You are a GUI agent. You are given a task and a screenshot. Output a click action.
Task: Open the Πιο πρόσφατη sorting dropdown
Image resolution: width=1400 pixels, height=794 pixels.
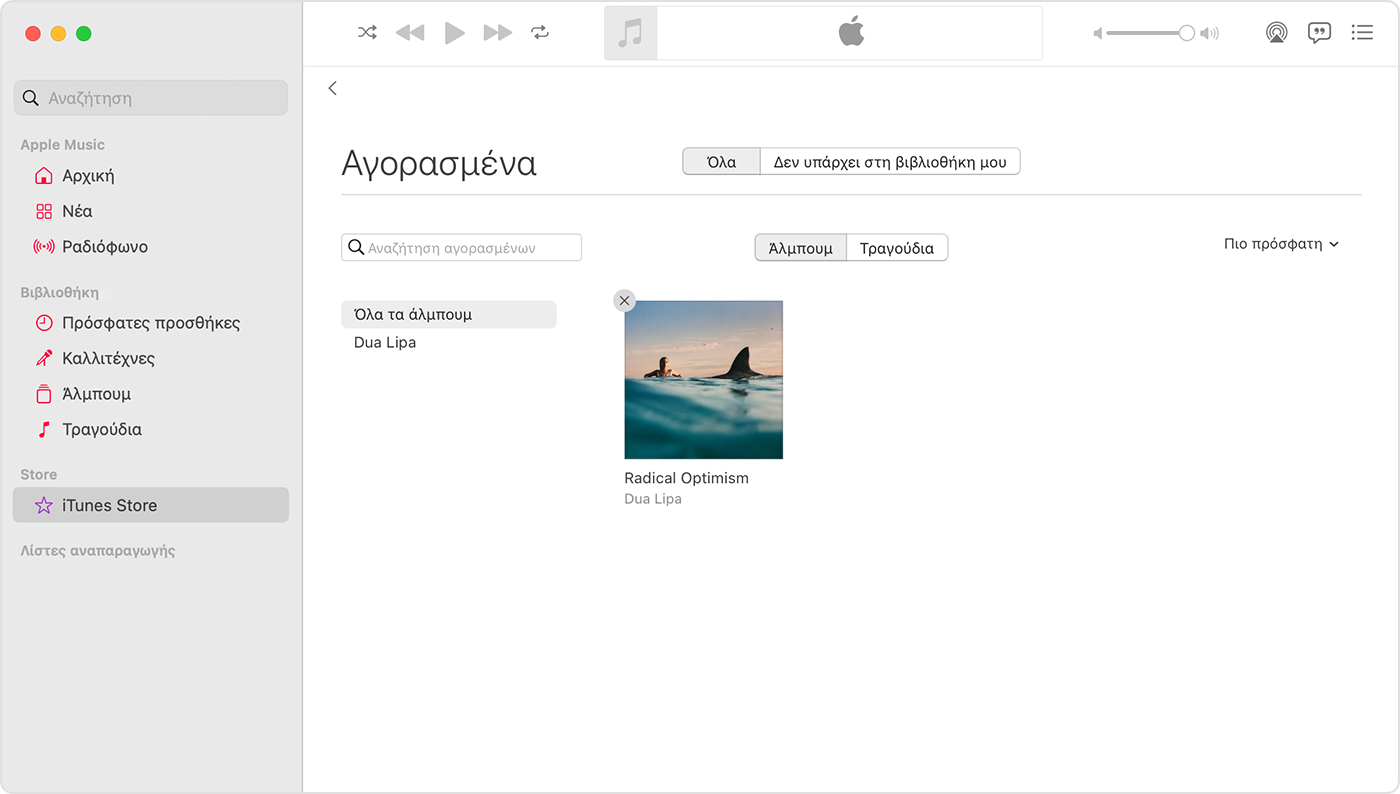[x=1281, y=243]
